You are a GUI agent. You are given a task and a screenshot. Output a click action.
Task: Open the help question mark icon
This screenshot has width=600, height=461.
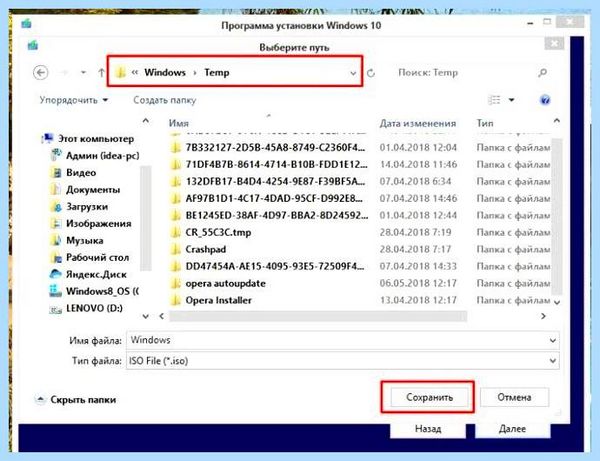click(545, 100)
